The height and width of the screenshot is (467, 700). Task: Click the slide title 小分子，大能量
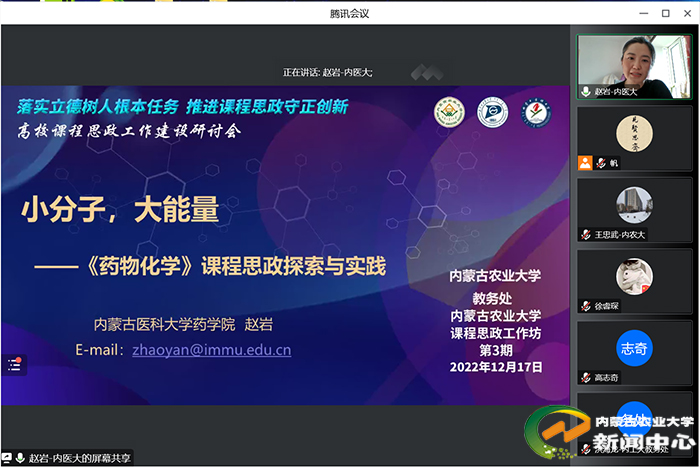120,209
